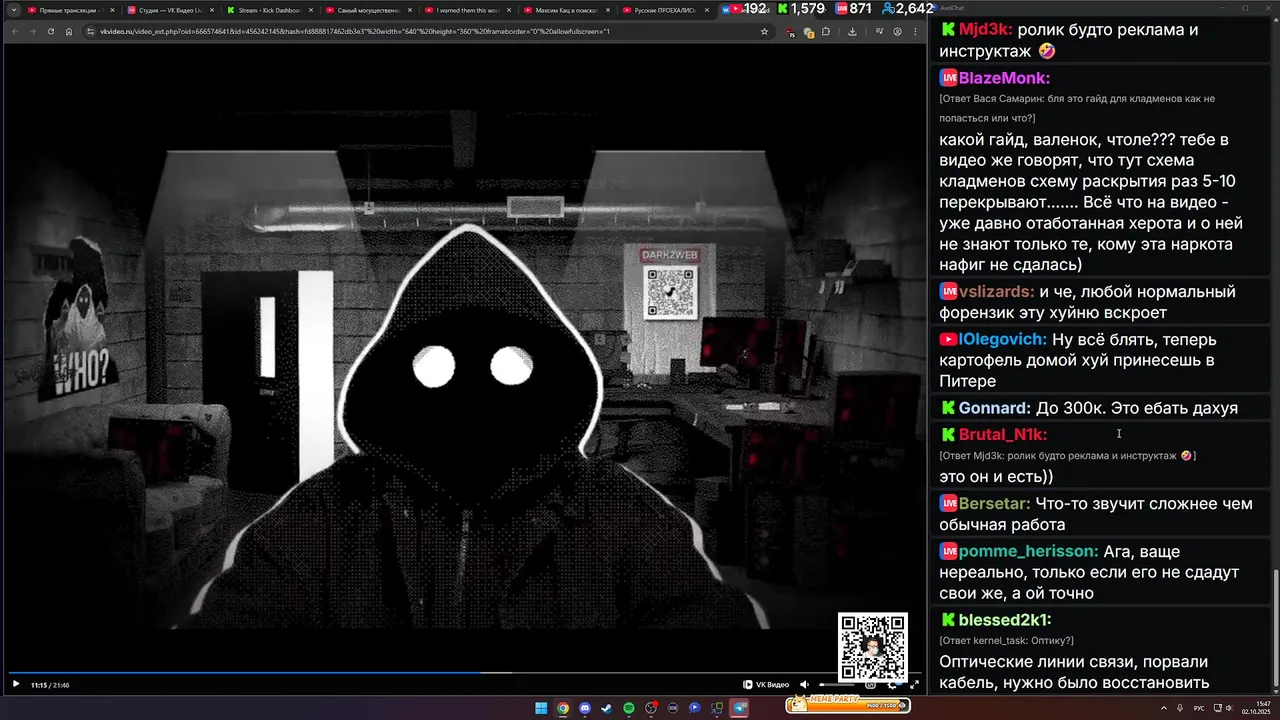Close the Прямые трансляции tab
Image resolution: width=1280 pixels, height=720 pixels.
112,10
